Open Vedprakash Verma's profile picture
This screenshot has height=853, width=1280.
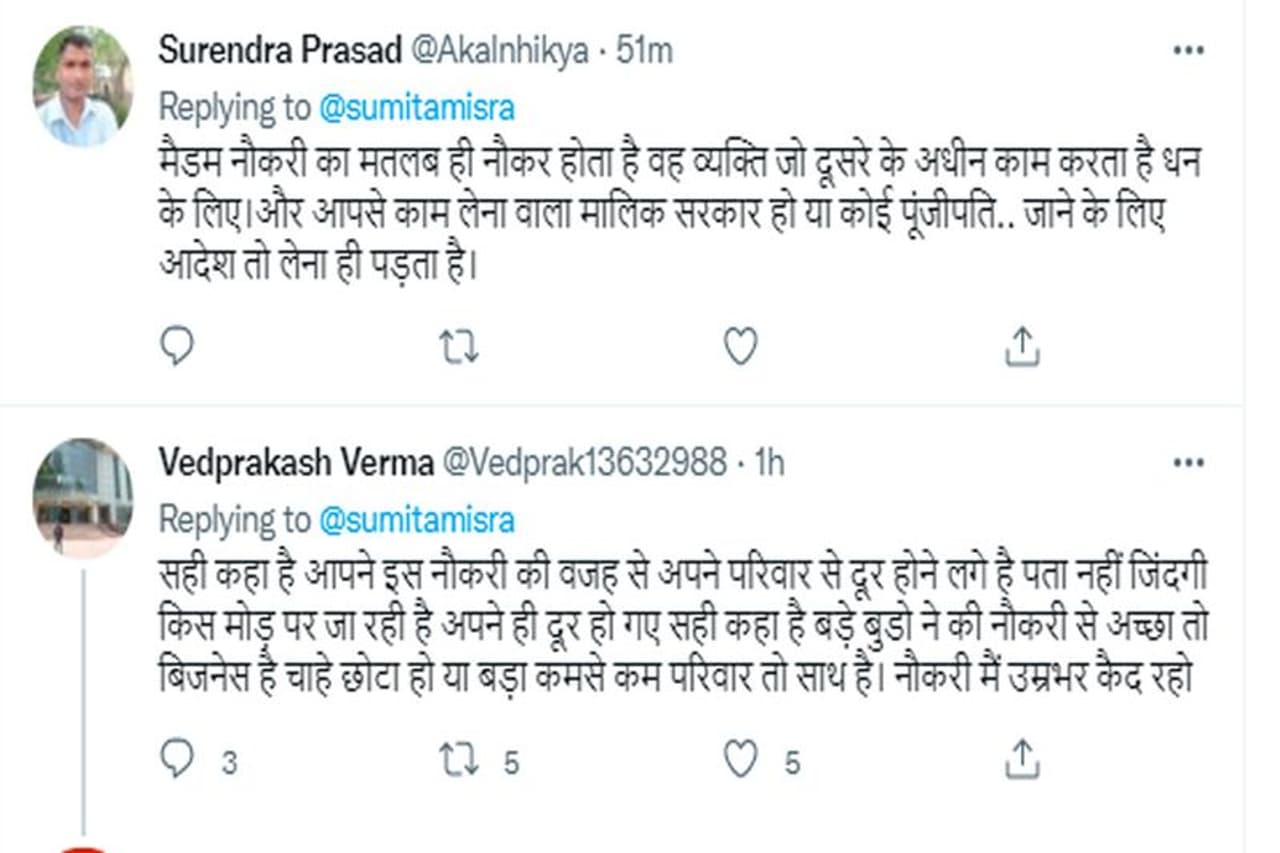click(x=82, y=497)
